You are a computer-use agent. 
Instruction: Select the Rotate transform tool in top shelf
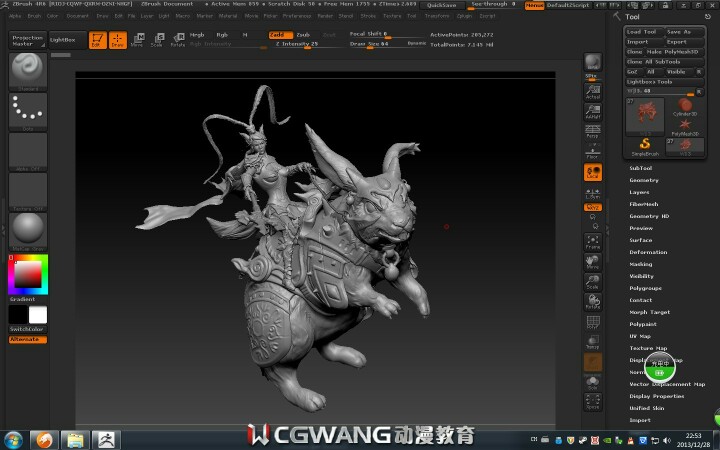click(178, 40)
